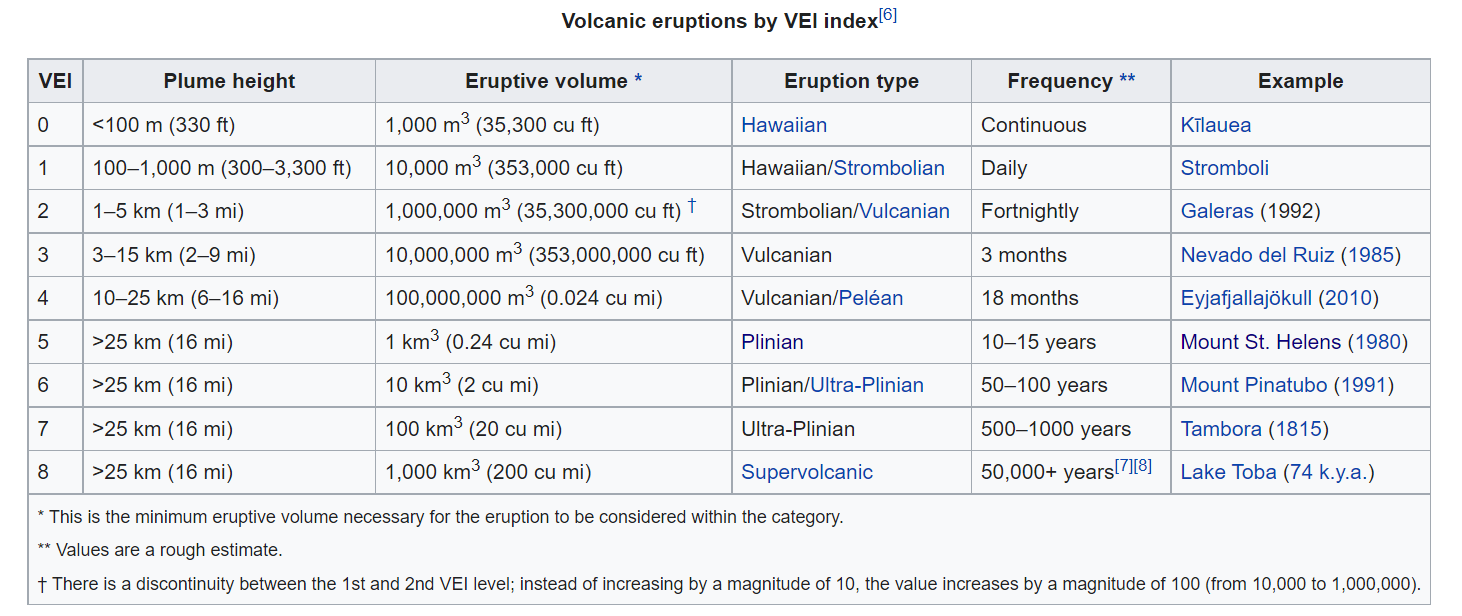Open the Supervolcanic link
Viewport: 1462px width, 616px height.
click(806, 472)
